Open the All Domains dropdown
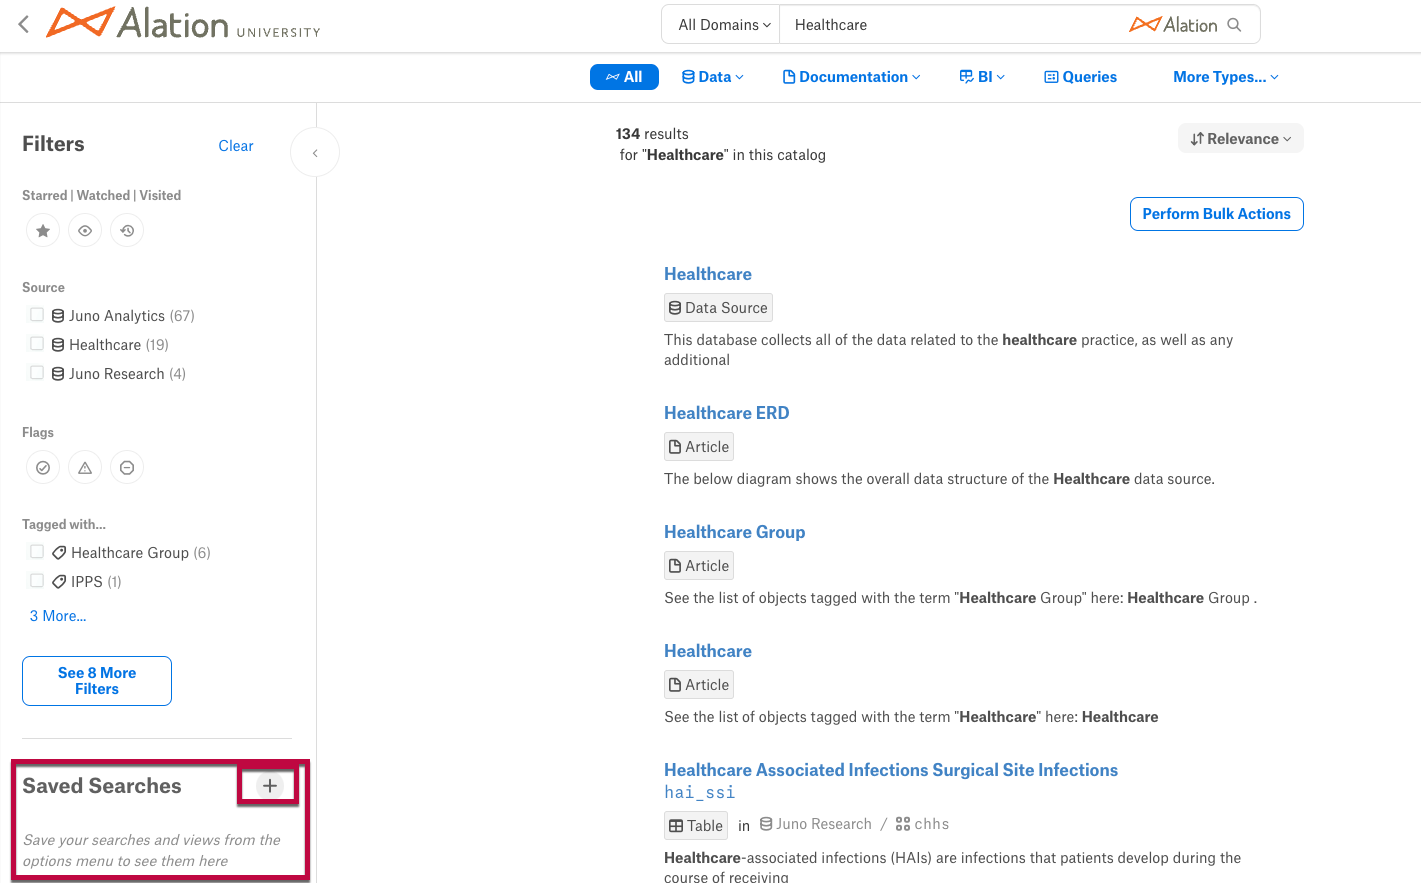1421x883 pixels. coord(724,25)
